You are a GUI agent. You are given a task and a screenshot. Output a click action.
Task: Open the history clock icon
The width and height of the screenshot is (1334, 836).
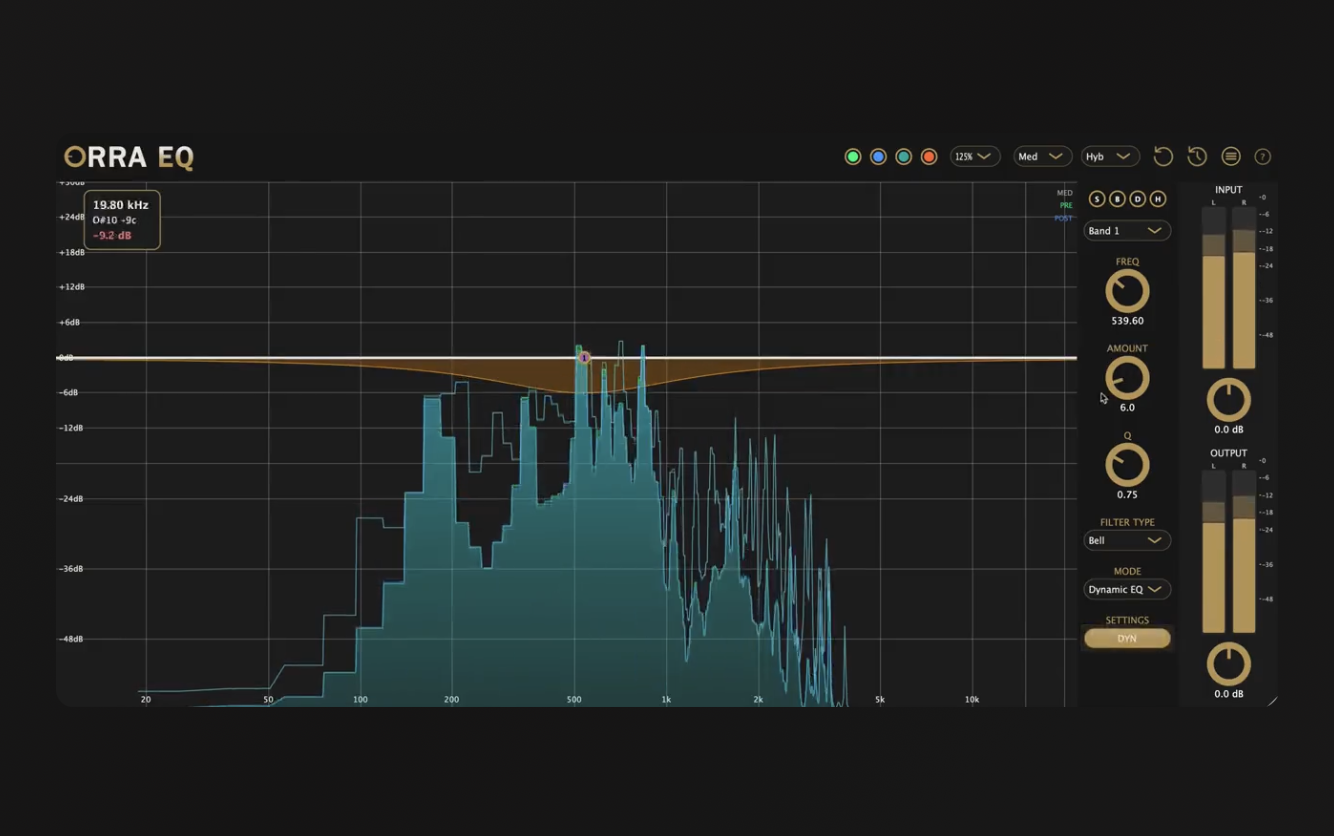click(x=1197, y=157)
